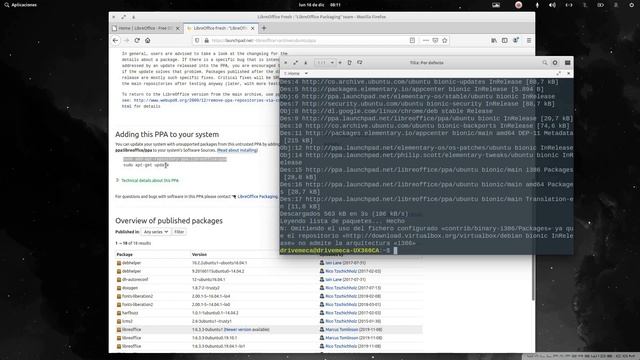Open Aplicaciones menu in top panel

20,5
